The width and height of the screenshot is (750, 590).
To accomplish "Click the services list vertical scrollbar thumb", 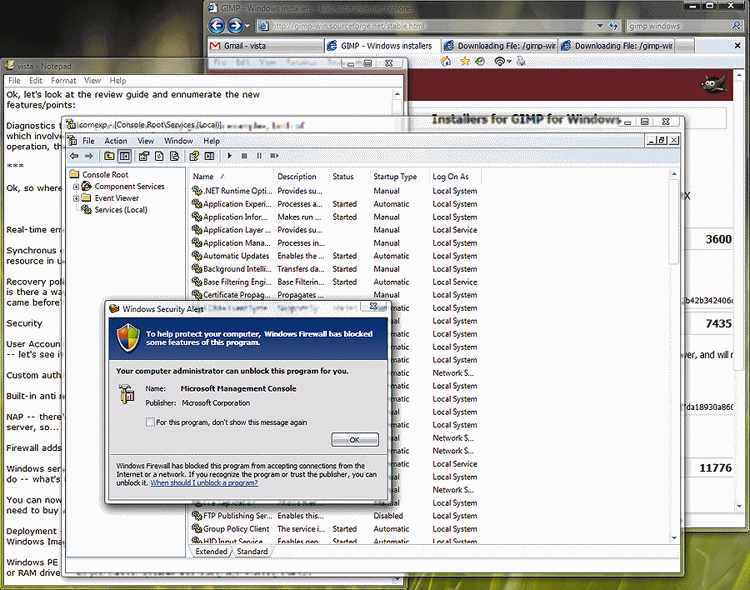I will click(674, 221).
